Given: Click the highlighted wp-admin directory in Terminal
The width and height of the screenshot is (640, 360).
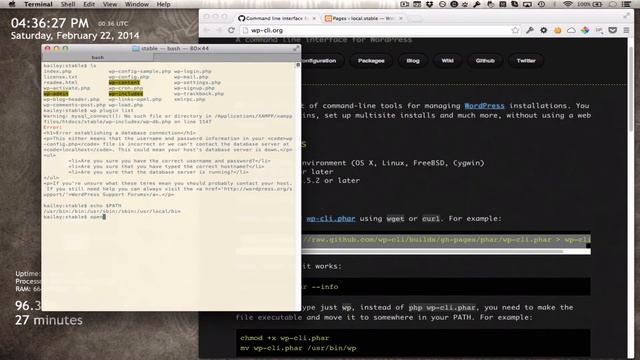Looking at the screenshot, I should 56,93.
